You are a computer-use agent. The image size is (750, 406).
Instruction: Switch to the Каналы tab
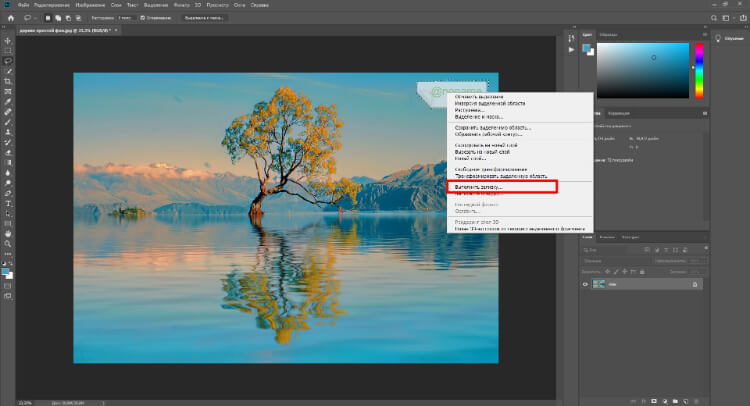607,237
